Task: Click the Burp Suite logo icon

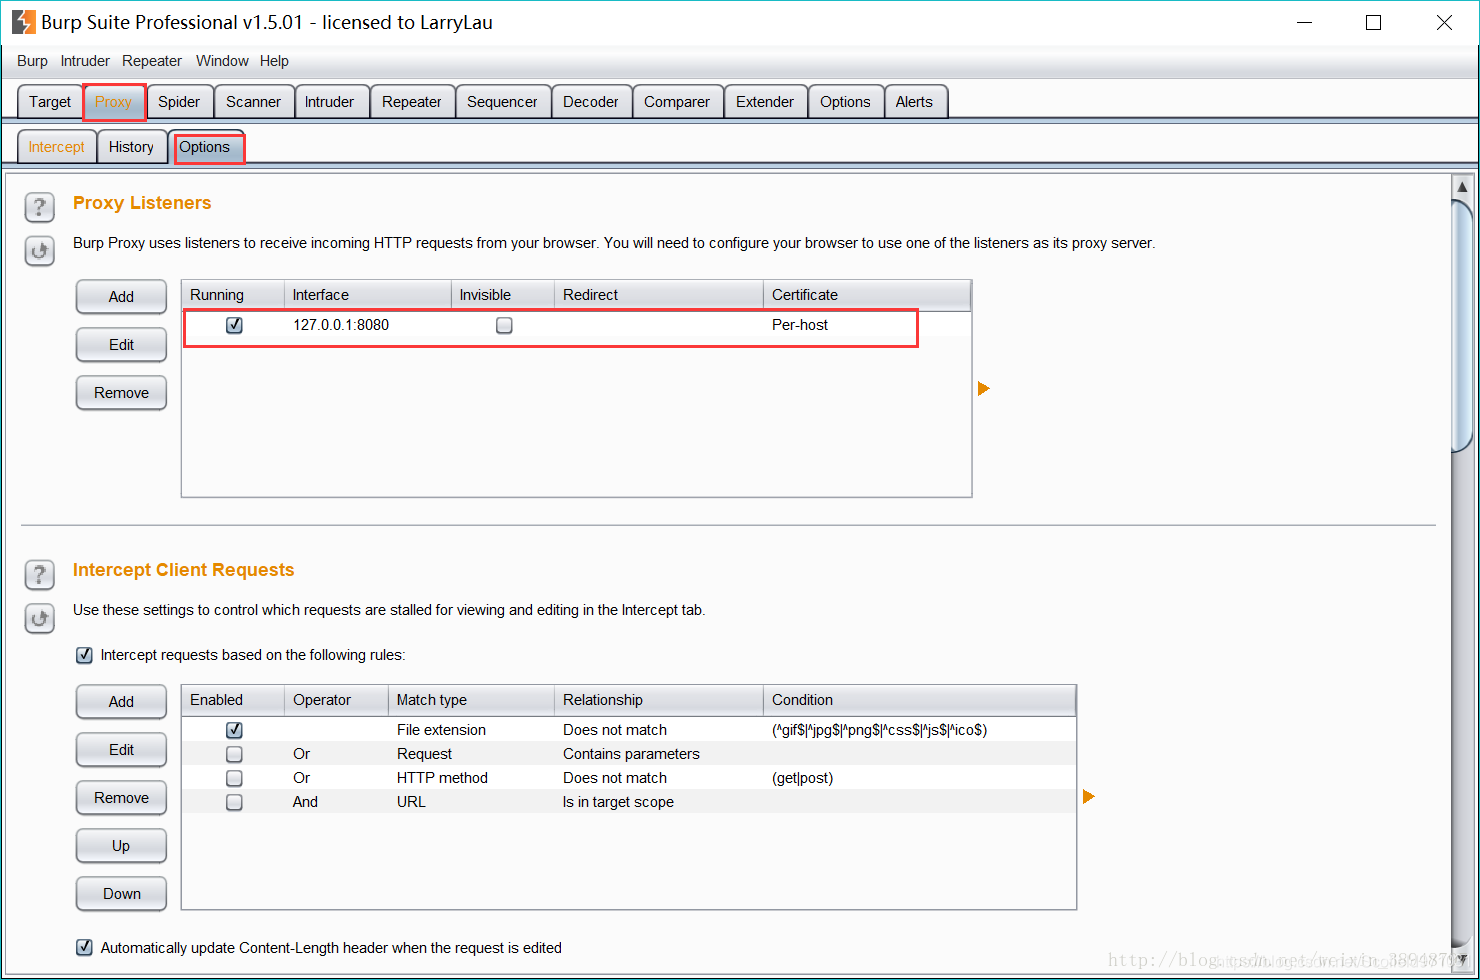Action: (x=24, y=22)
